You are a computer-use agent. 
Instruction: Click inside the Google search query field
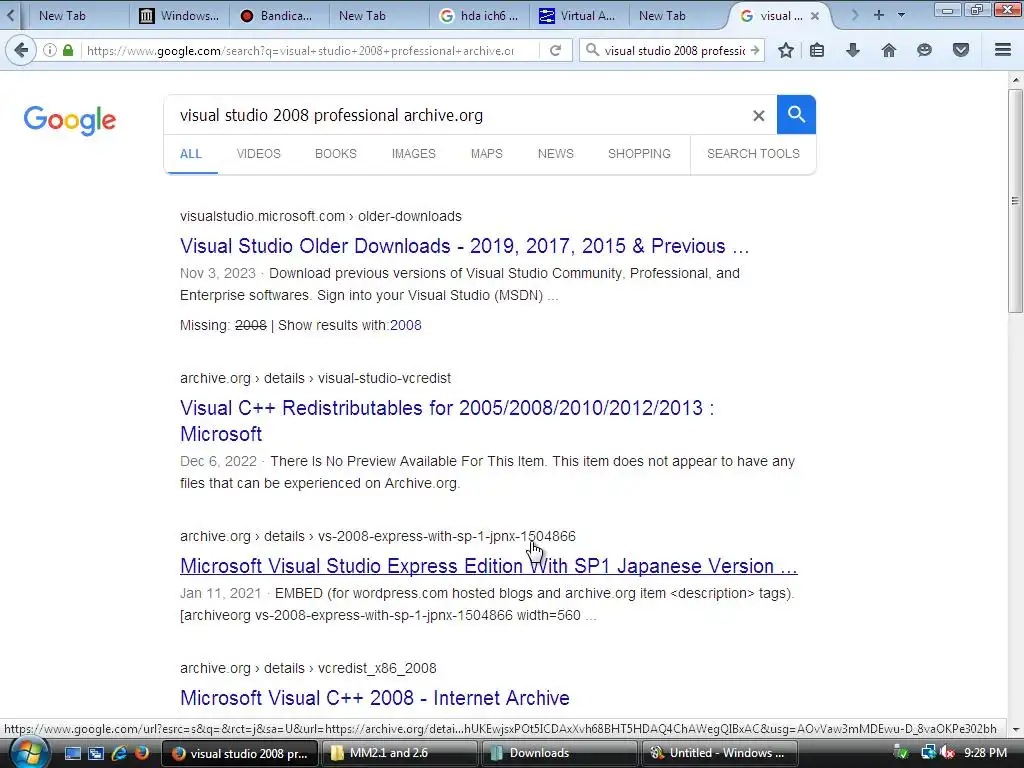[457, 116]
